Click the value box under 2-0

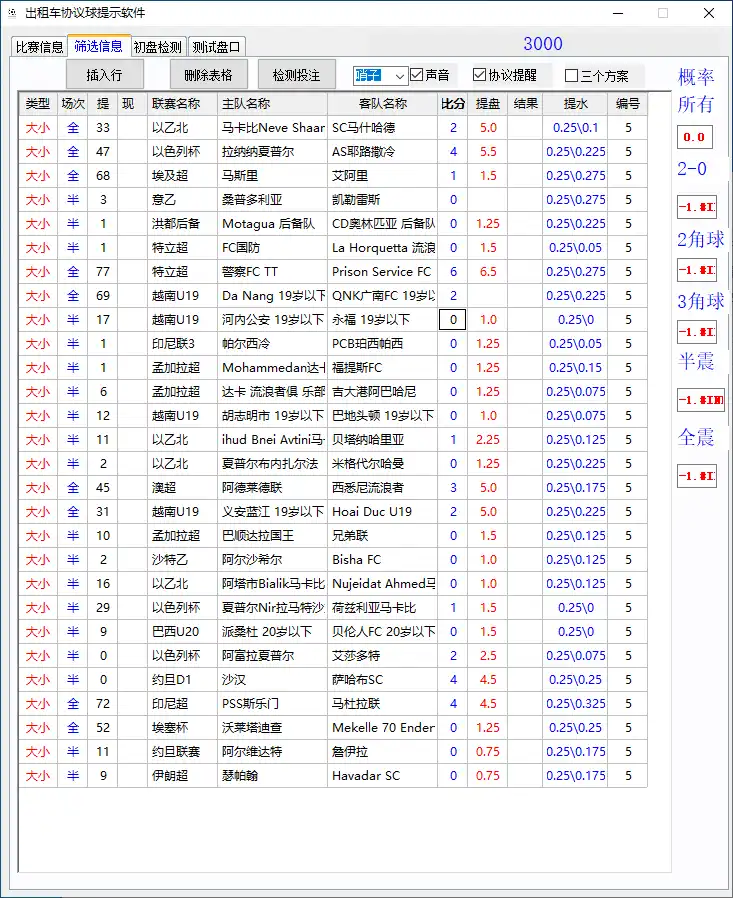(696, 208)
